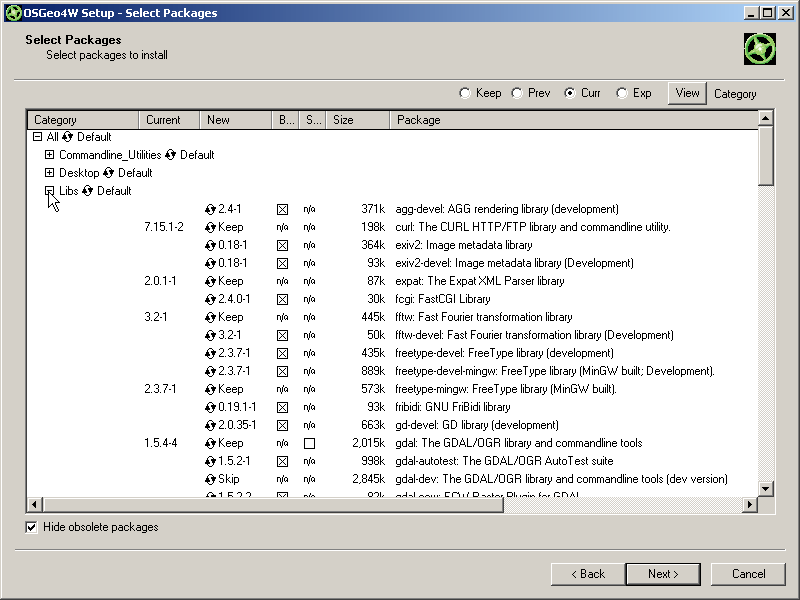Click the cycle icon next to All Default
800x600 pixels.
click(x=67, y=137)
